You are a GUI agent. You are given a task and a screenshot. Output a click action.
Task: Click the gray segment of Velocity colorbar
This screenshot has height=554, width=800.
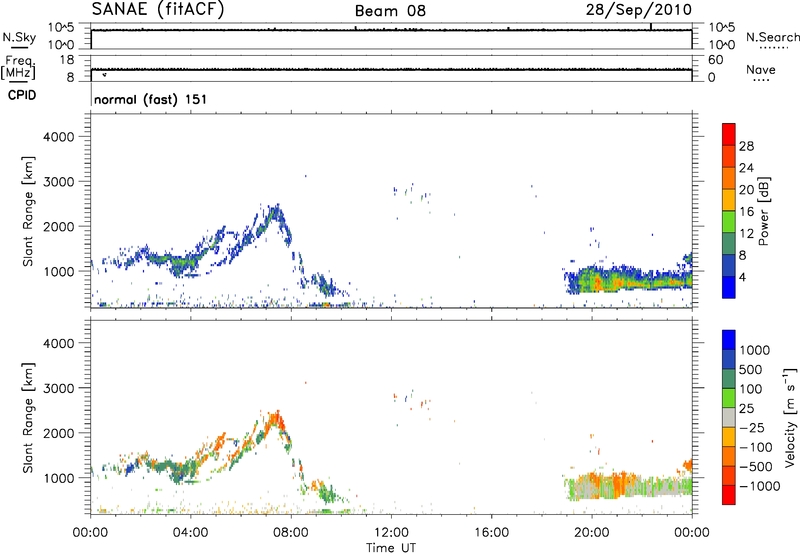[x=729, y=417]
